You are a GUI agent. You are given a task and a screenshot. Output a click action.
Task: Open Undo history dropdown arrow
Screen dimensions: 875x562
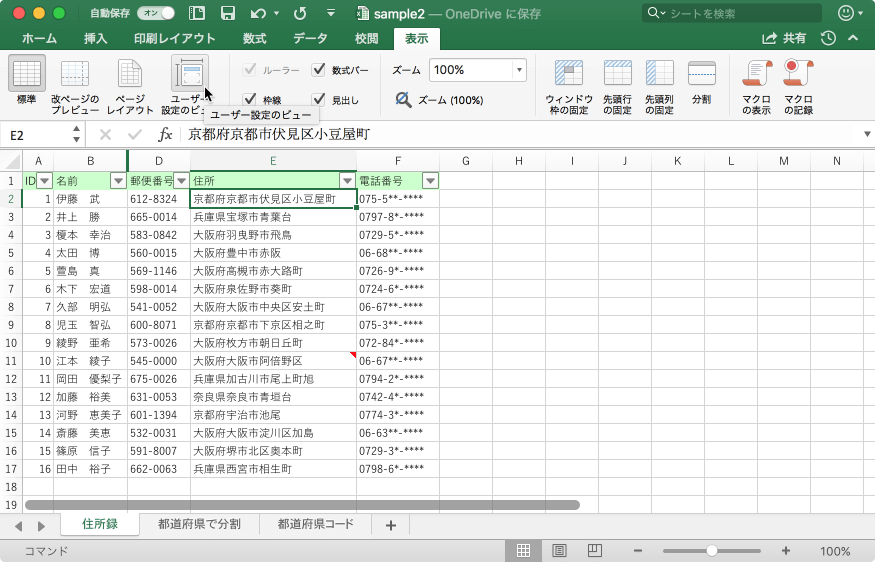pos(276,13)
